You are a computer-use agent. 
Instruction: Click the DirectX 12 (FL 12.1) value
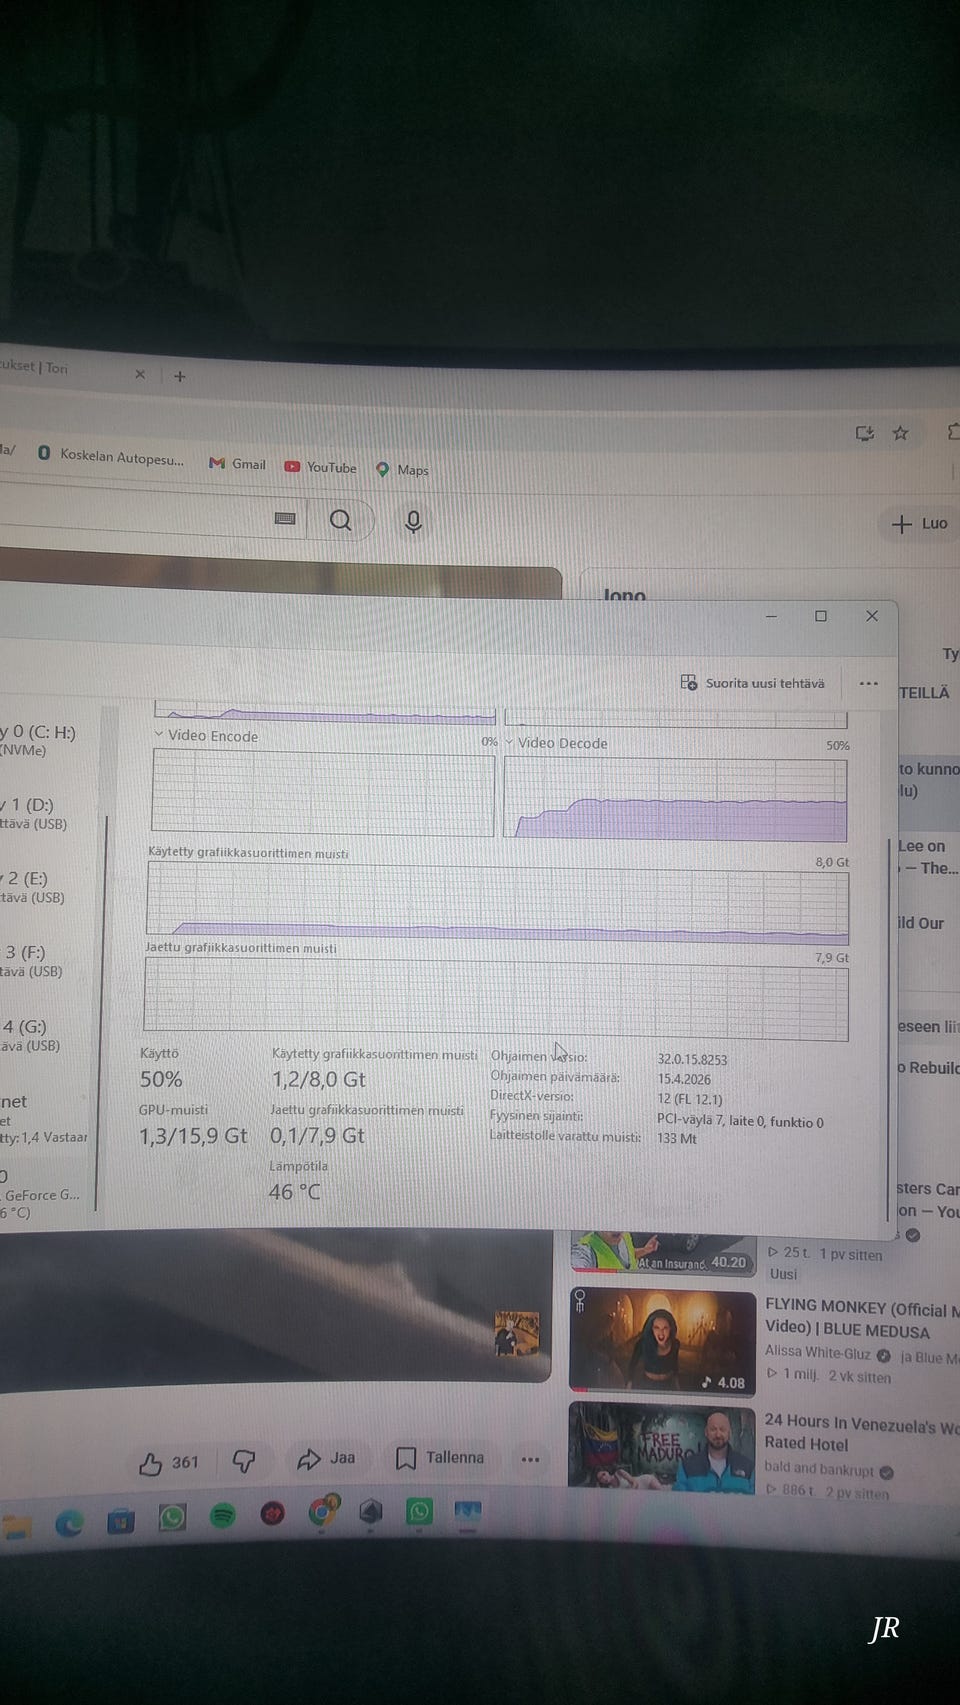coord(690,1099)
